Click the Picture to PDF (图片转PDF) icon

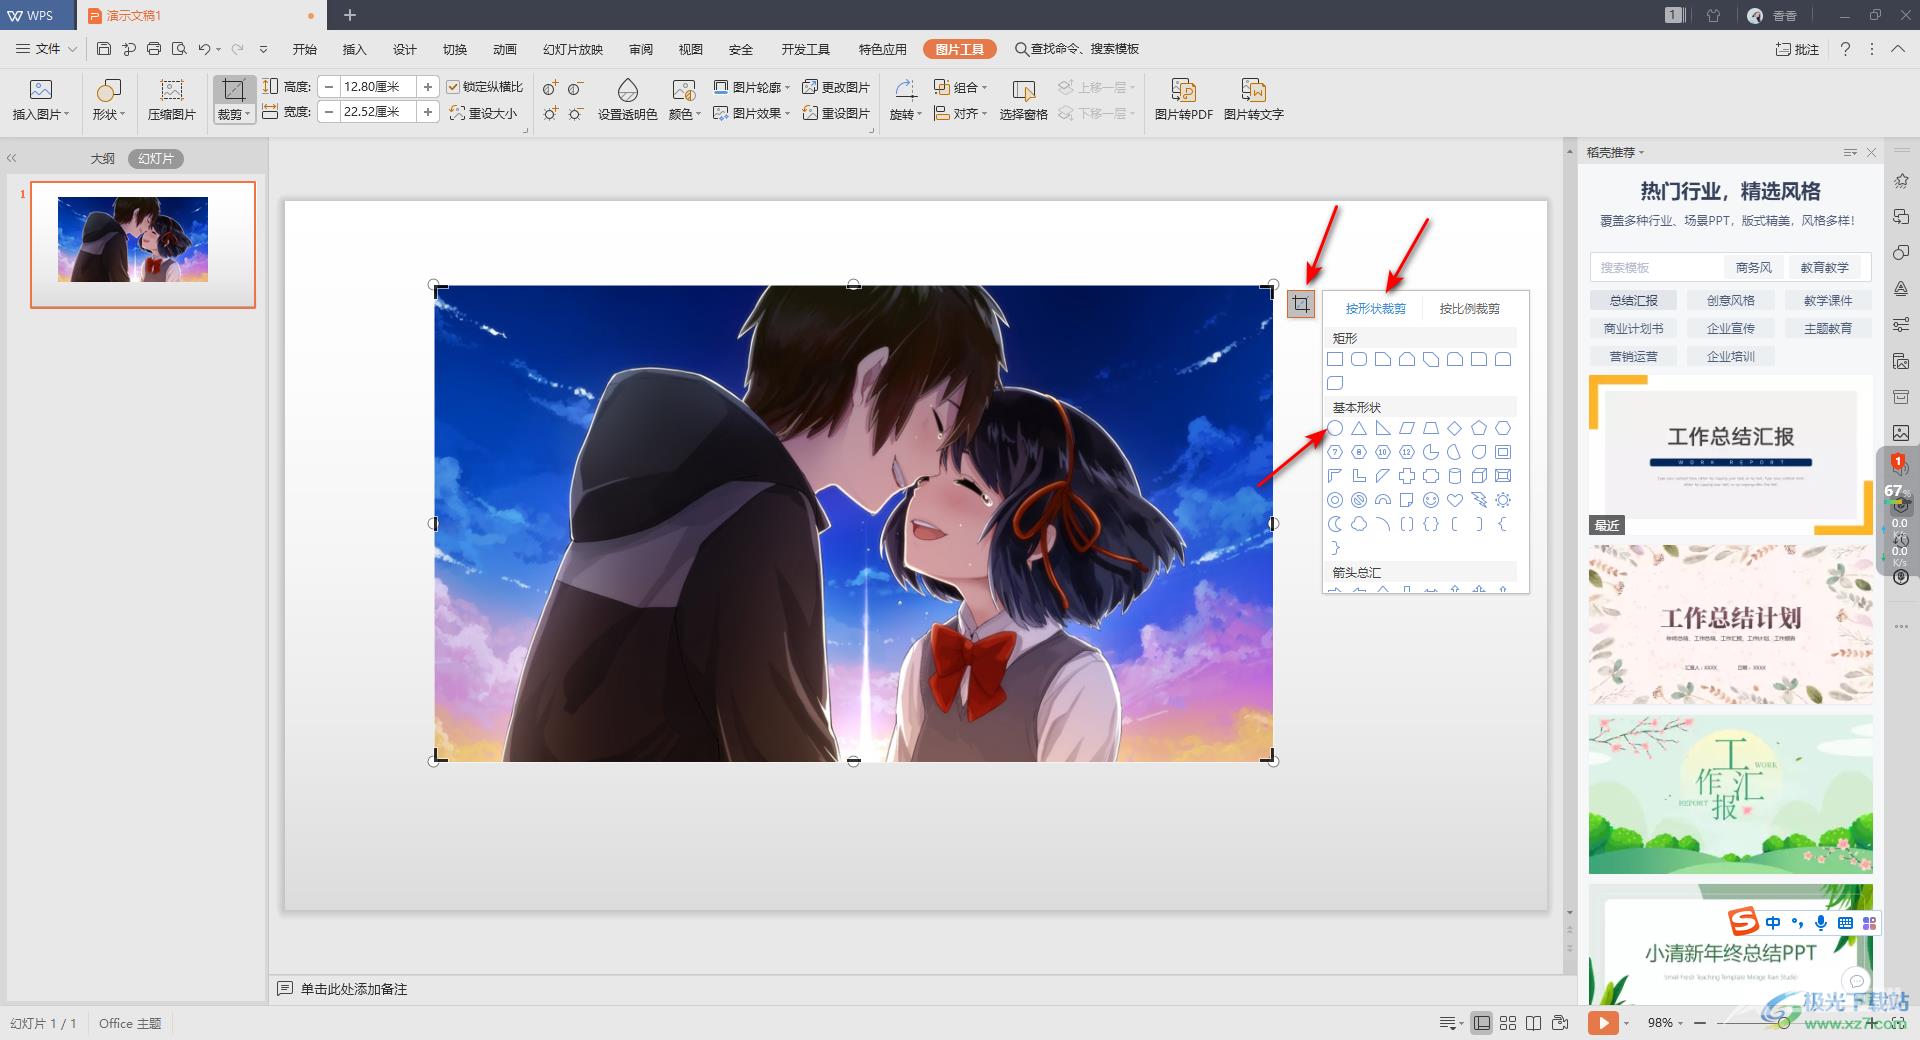coord(1184,90)
